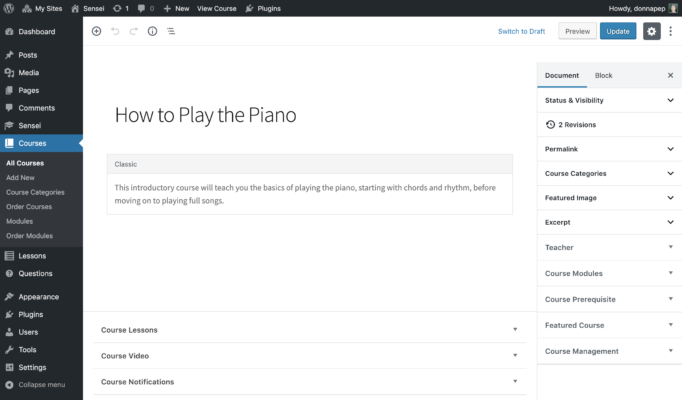Click the Update button
Viewport: 682px width, 400px height.
[618, 31]
